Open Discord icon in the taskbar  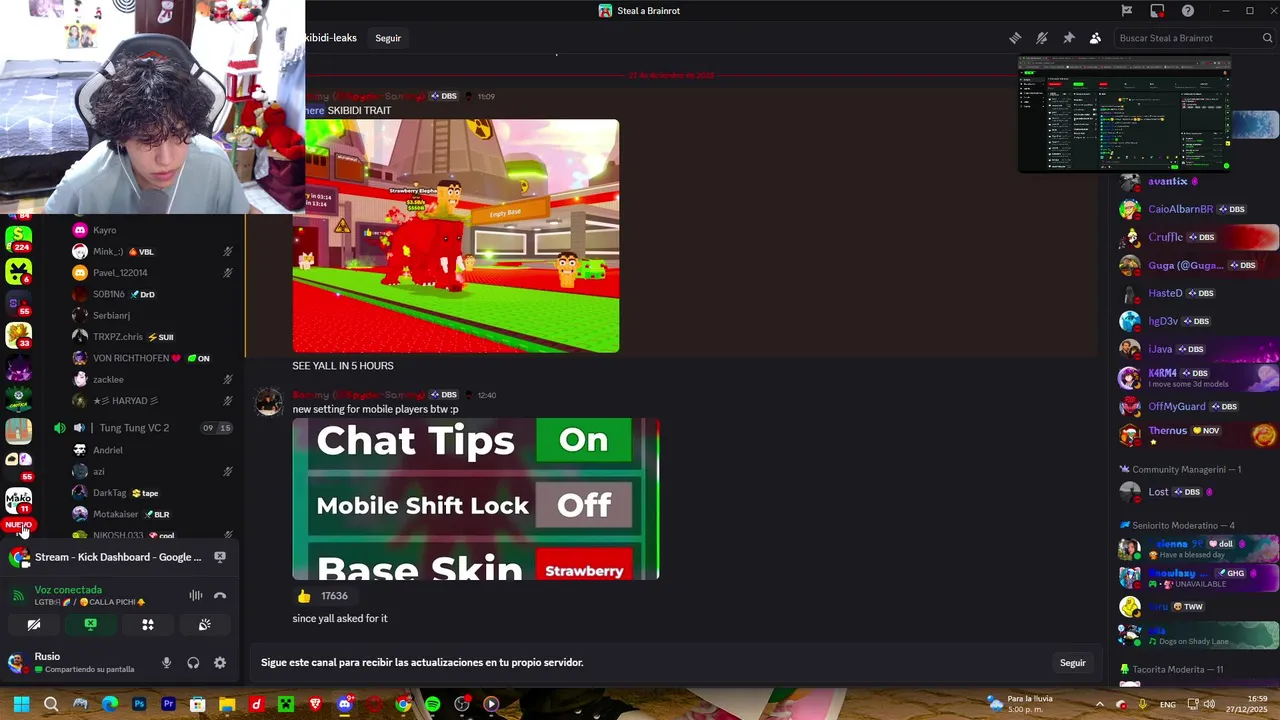344,704
